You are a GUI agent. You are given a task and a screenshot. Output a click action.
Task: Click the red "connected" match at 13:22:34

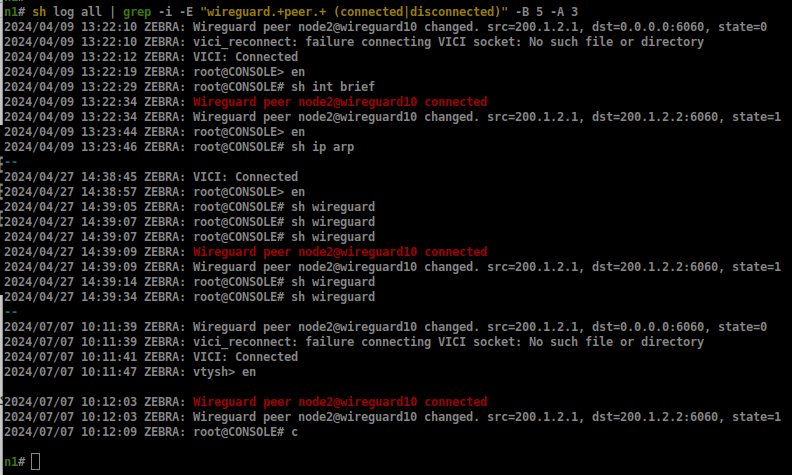[x=340, y=101]
